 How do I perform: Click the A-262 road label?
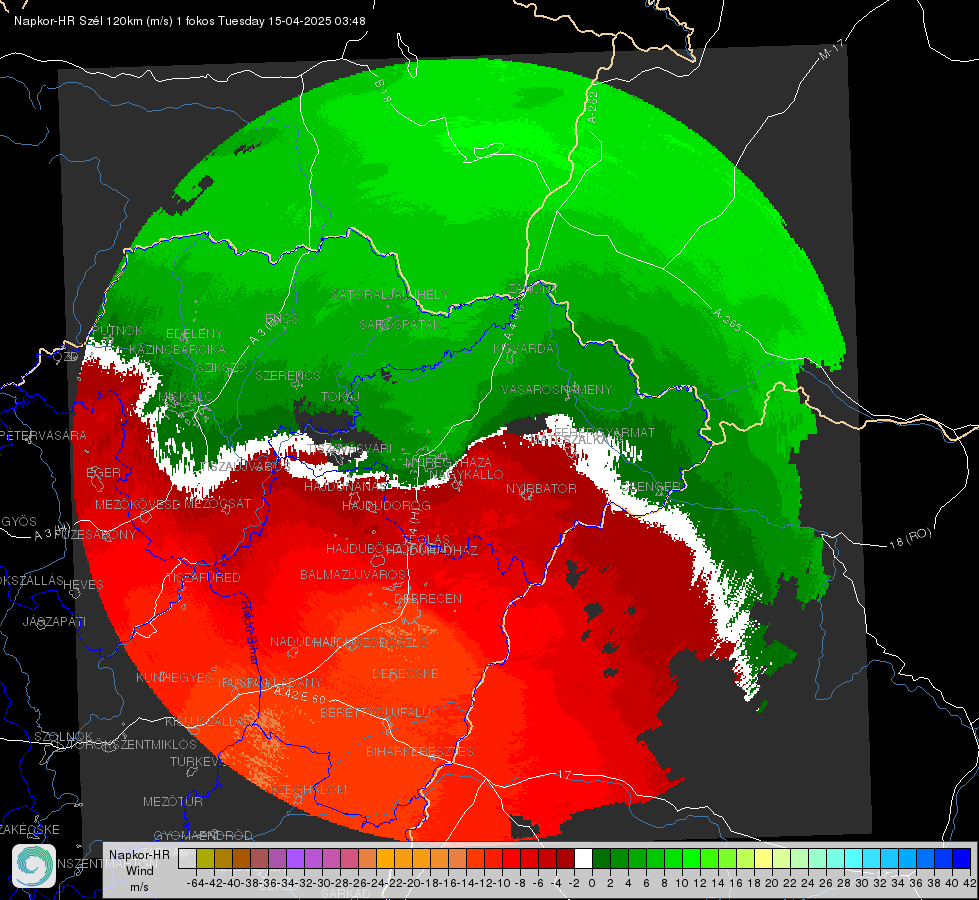click(x=592, y=107)
